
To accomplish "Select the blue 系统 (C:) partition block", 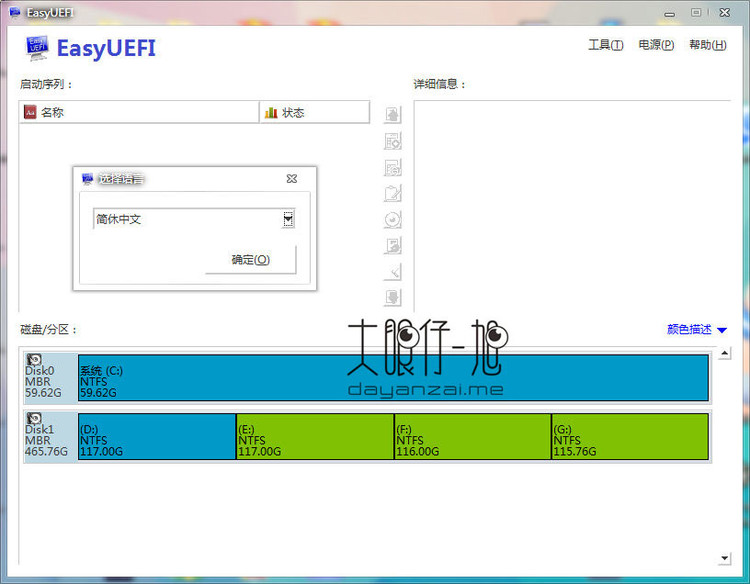I will click(x=393, y=377).
